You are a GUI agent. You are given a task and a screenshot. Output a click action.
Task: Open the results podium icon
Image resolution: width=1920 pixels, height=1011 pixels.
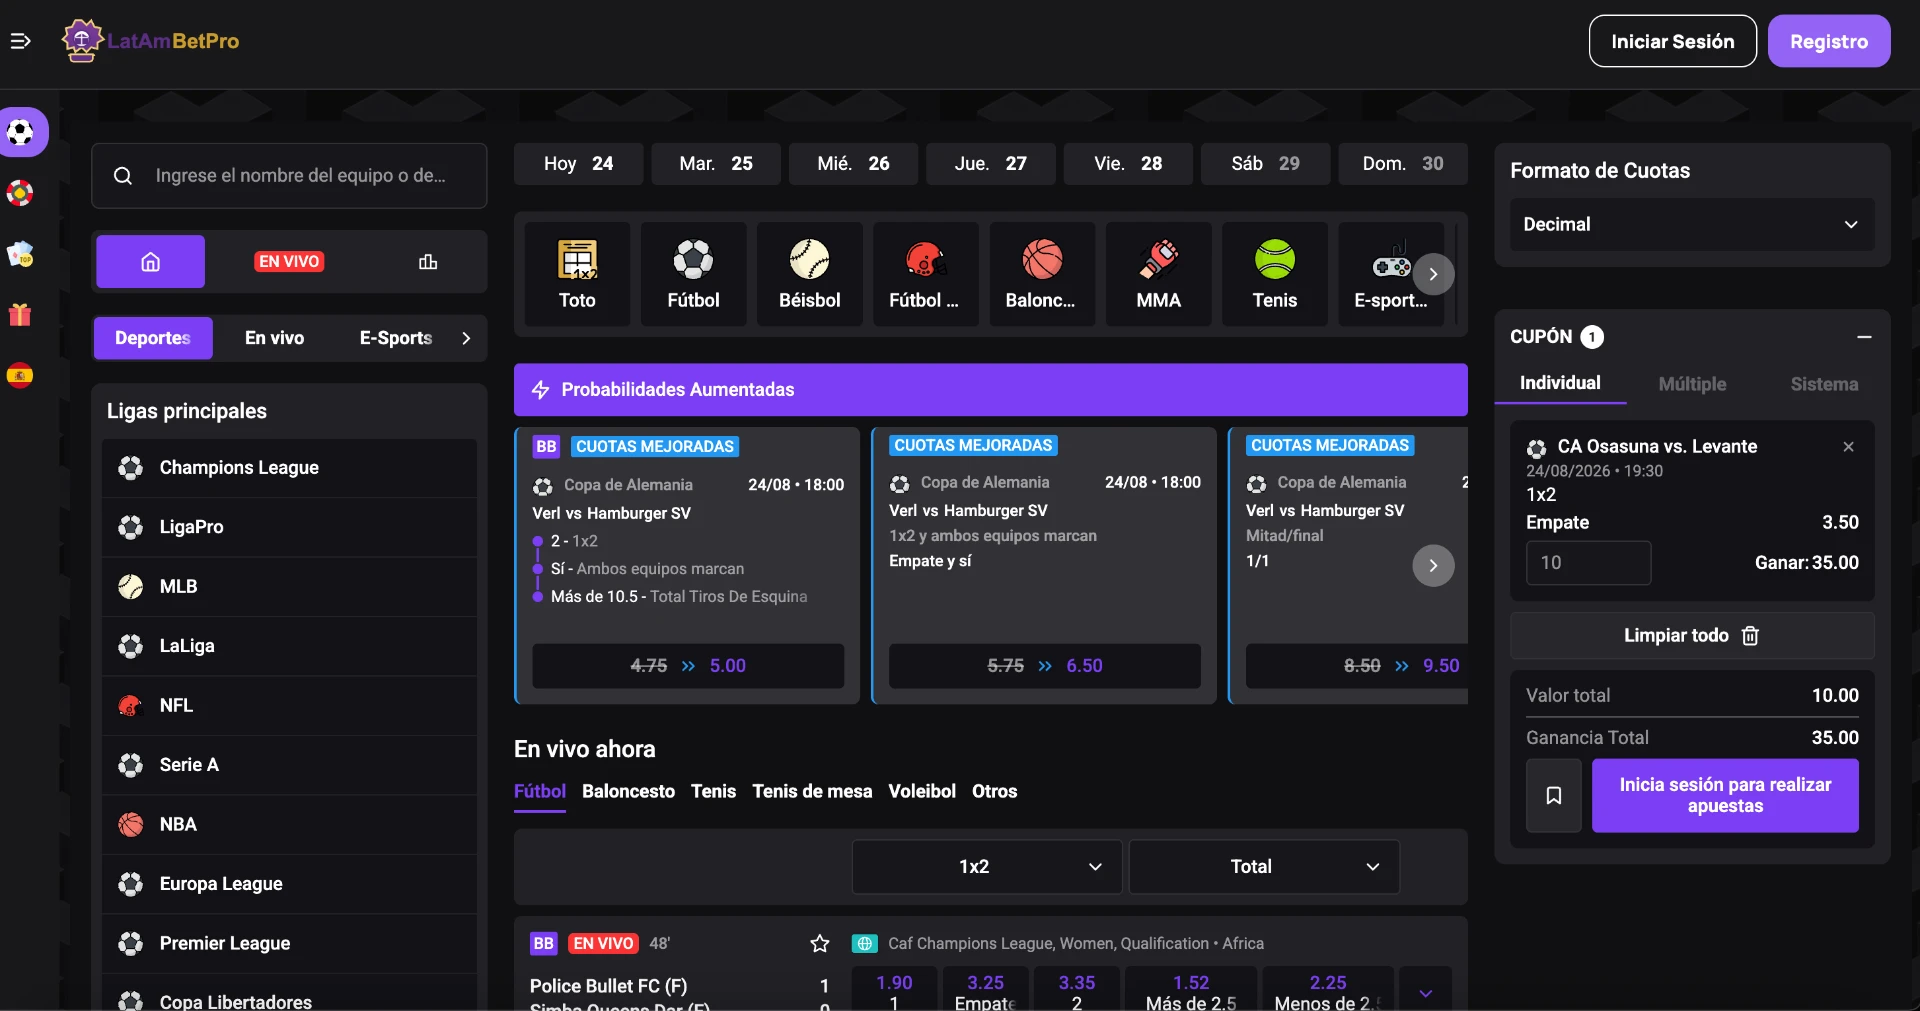coord(428,262)
